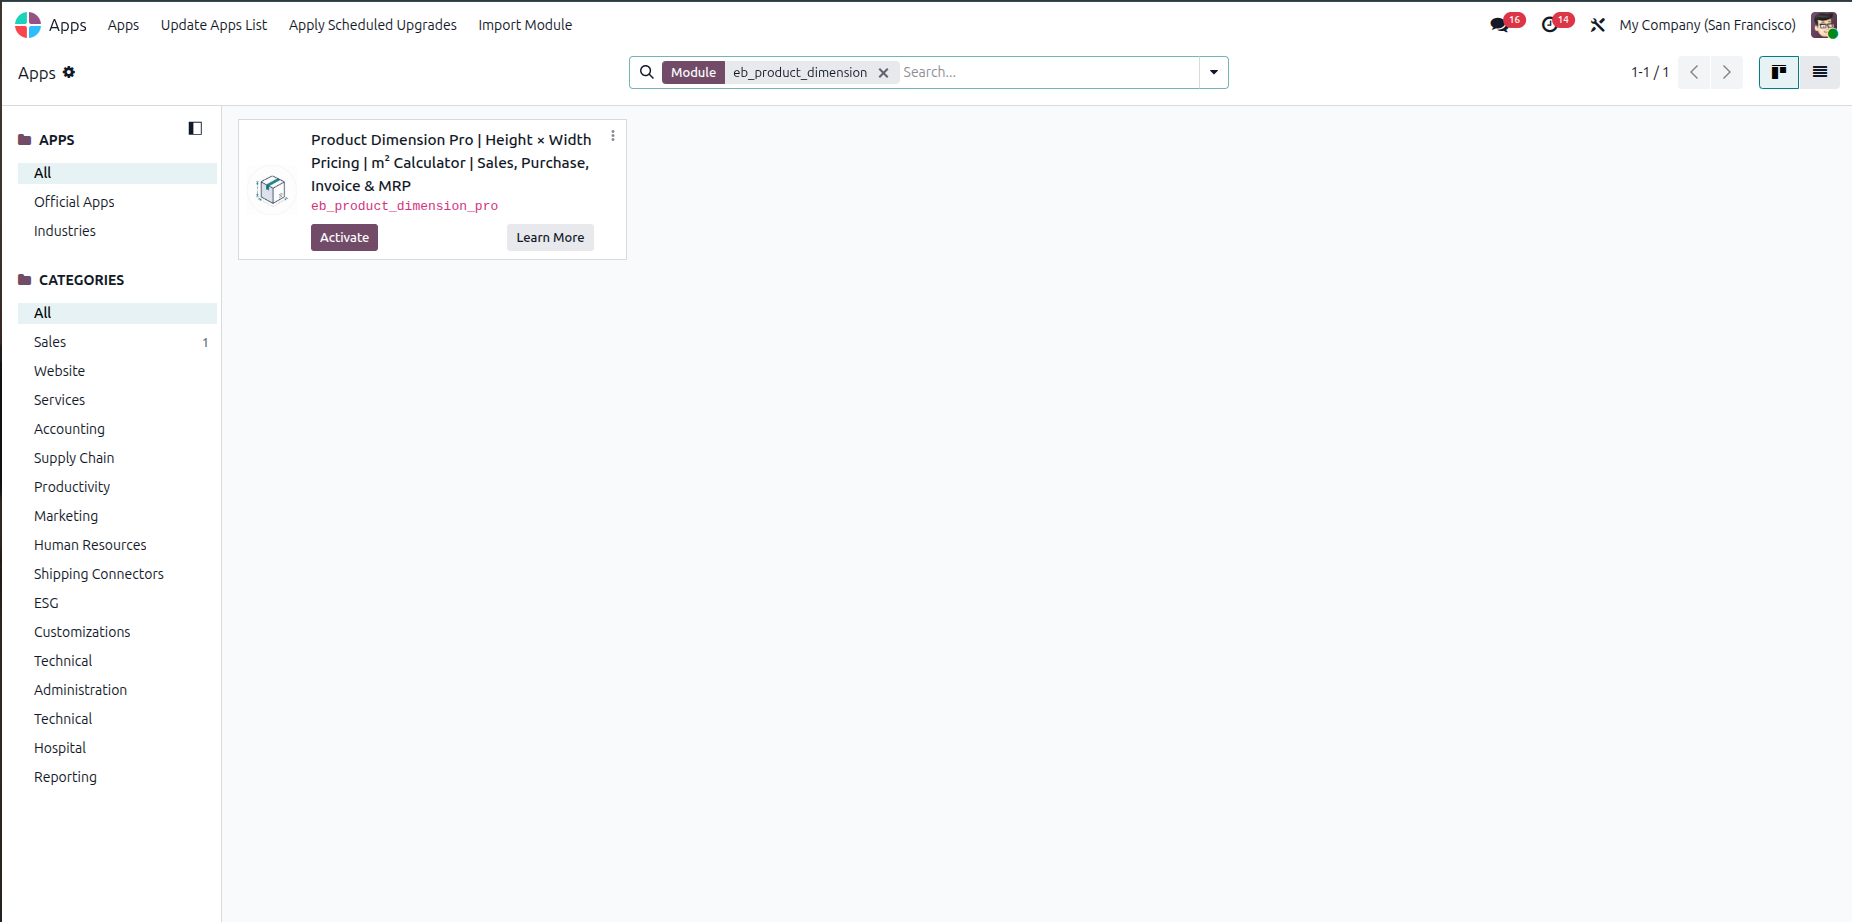Select the Website category

pyautogui.click(x=117, y=371)
